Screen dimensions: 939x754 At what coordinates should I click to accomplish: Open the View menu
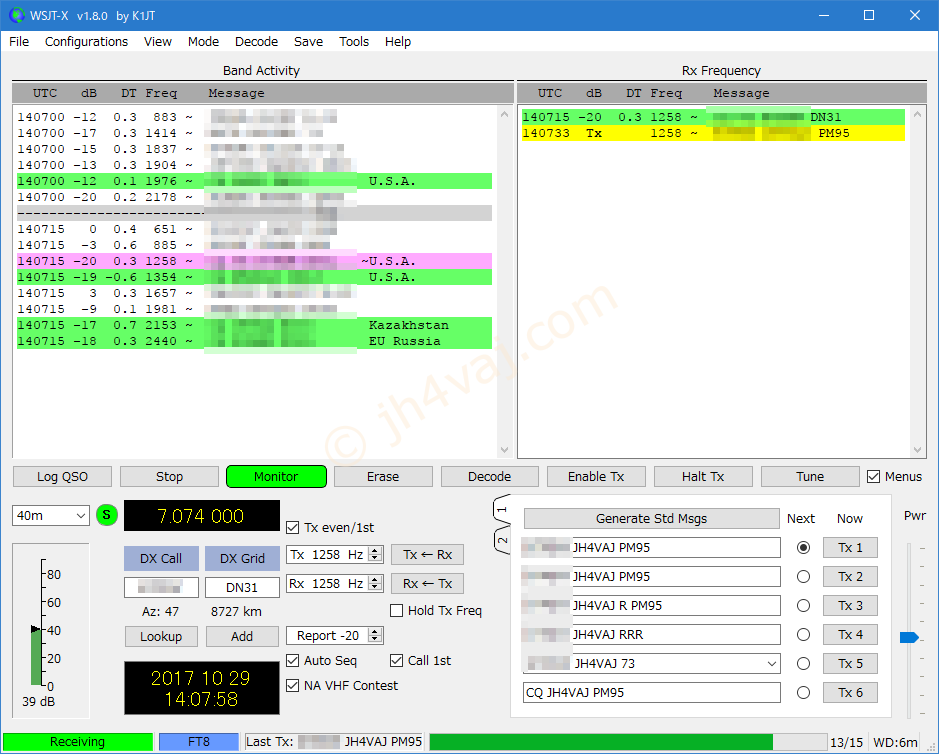click(158, 41)
